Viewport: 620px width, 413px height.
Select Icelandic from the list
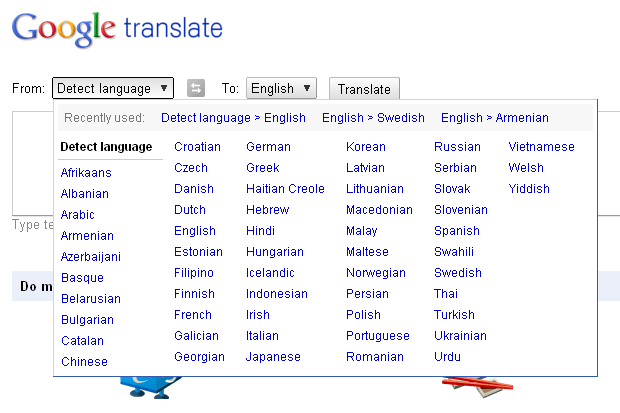coord(270,273)
